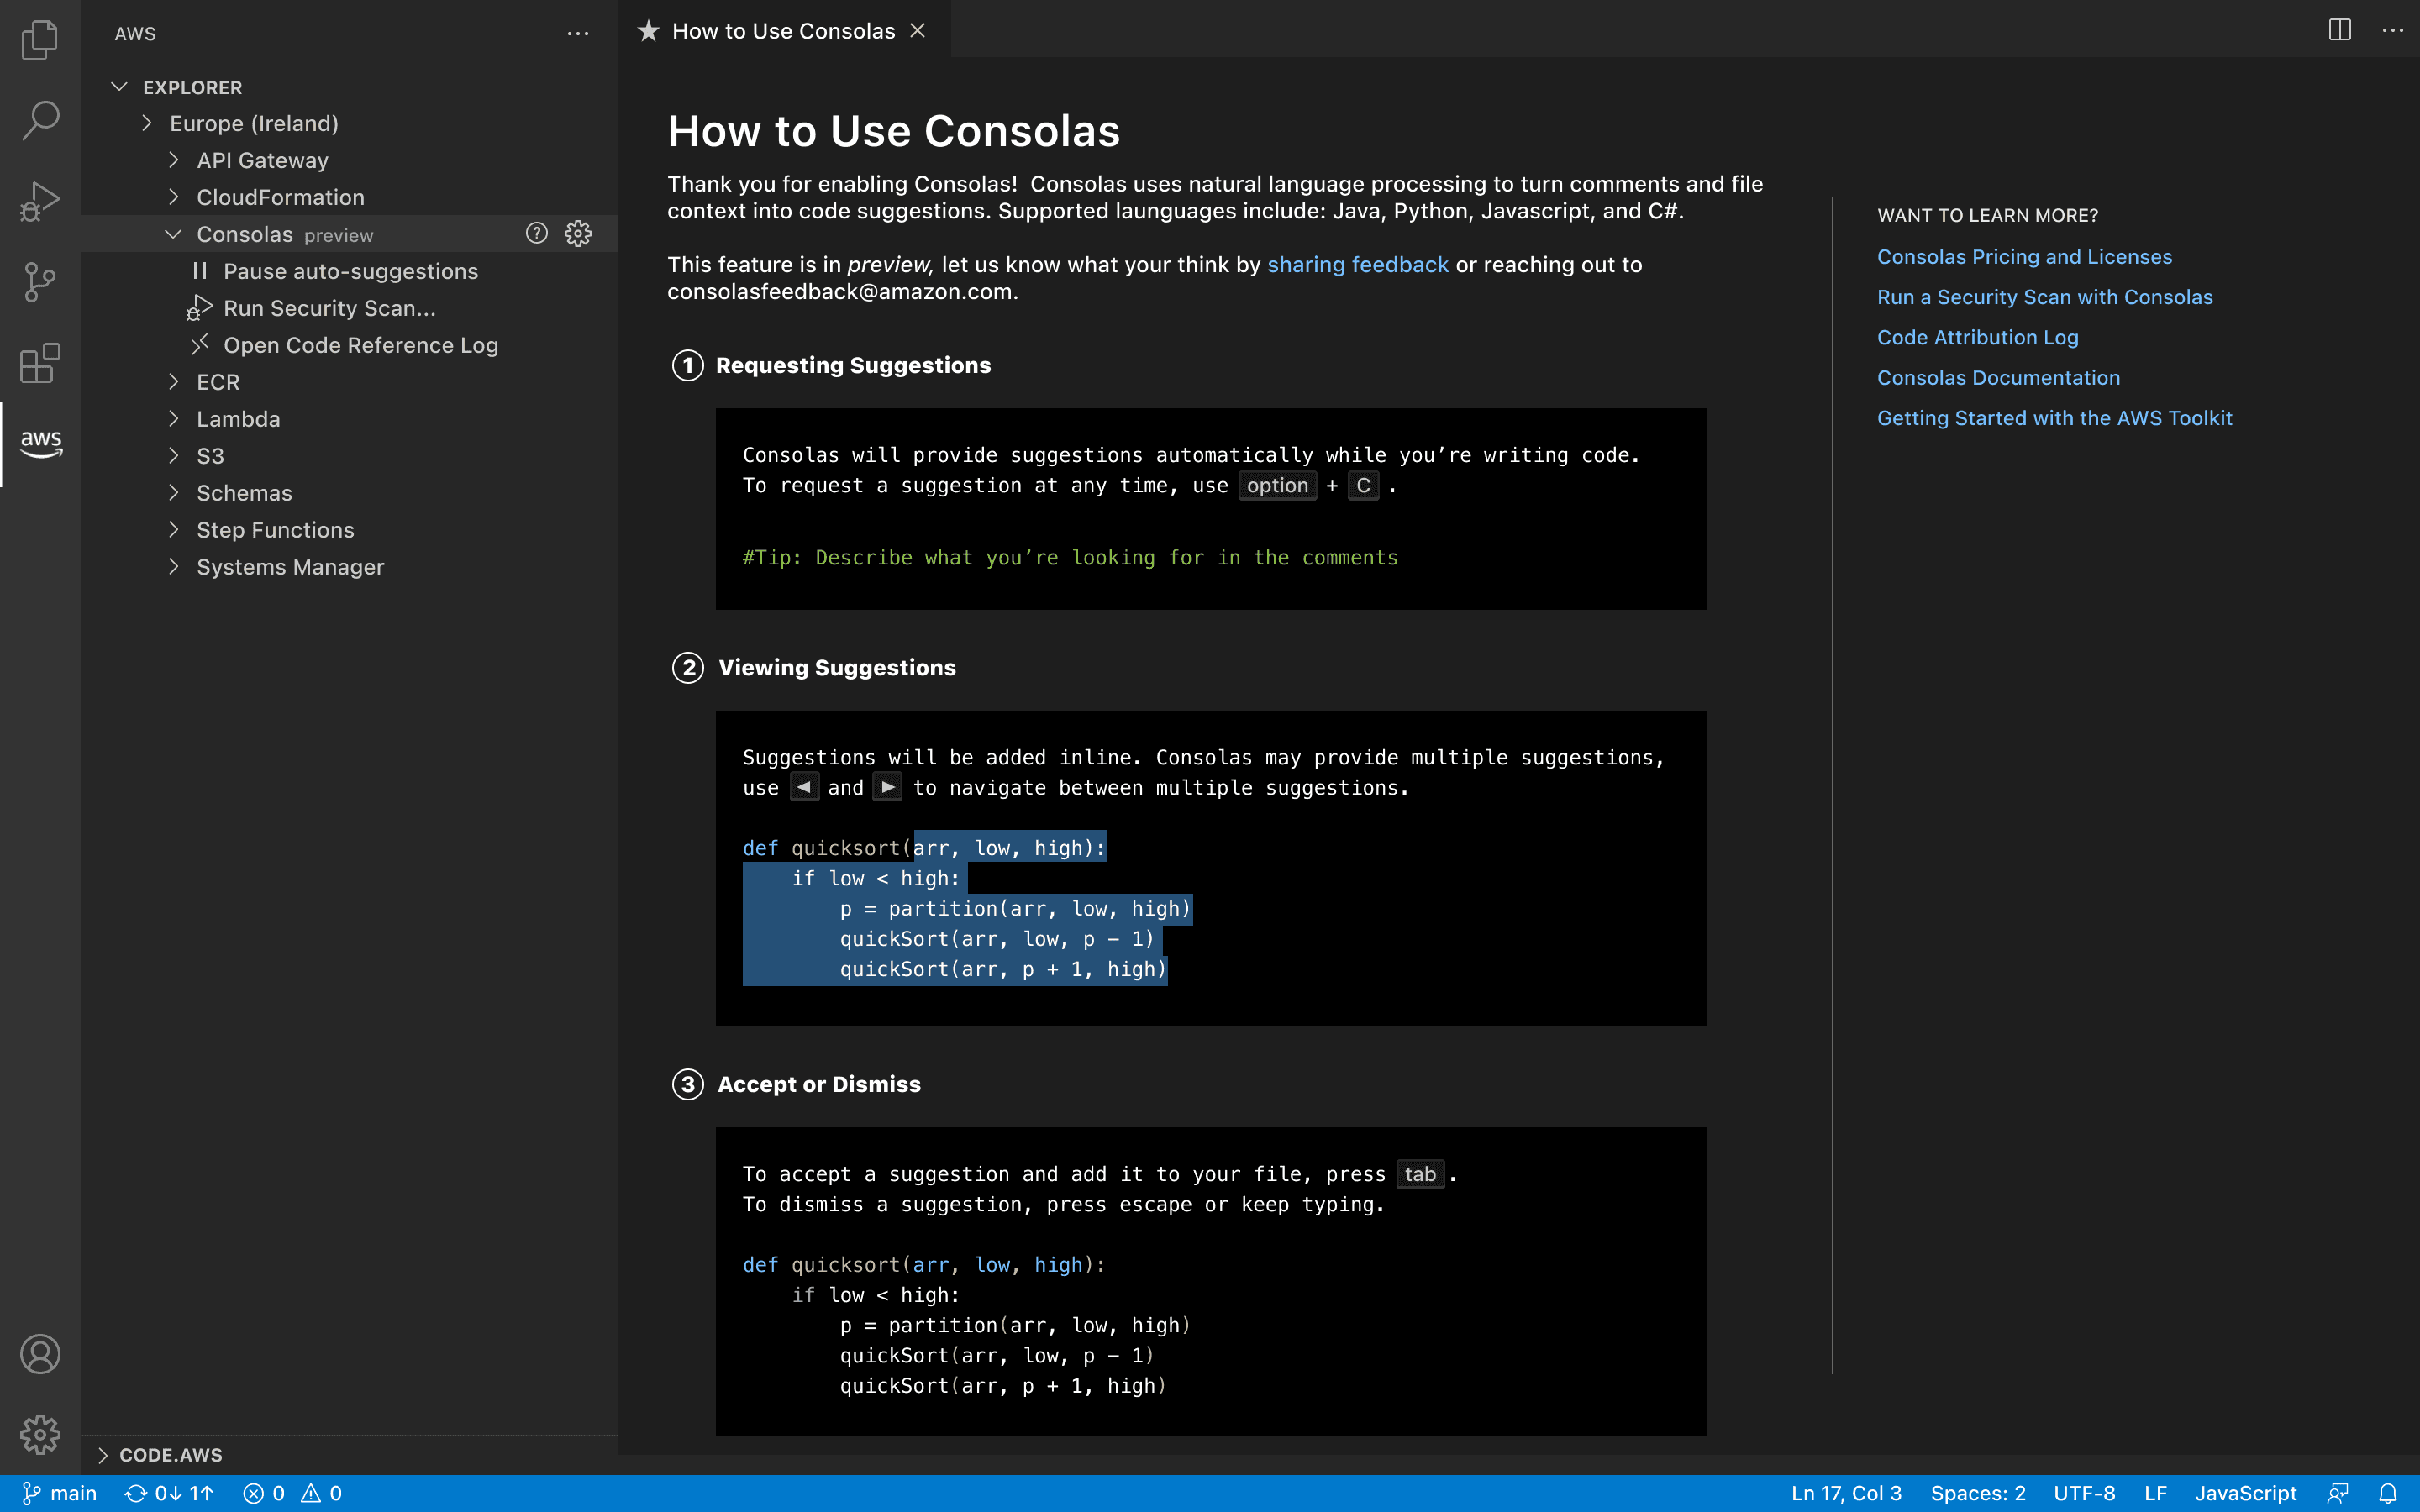Image resolution: width=2420 pixels, height=1512 pixels.
Task: Open Consolas settings gear icon
Action: 578,233
